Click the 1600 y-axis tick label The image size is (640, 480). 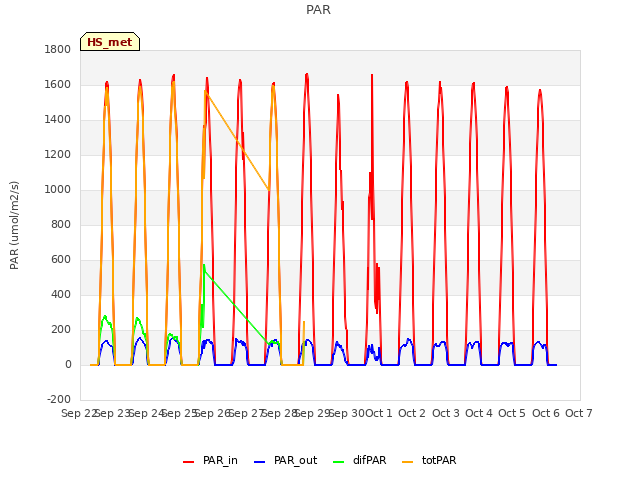point(58,84)
